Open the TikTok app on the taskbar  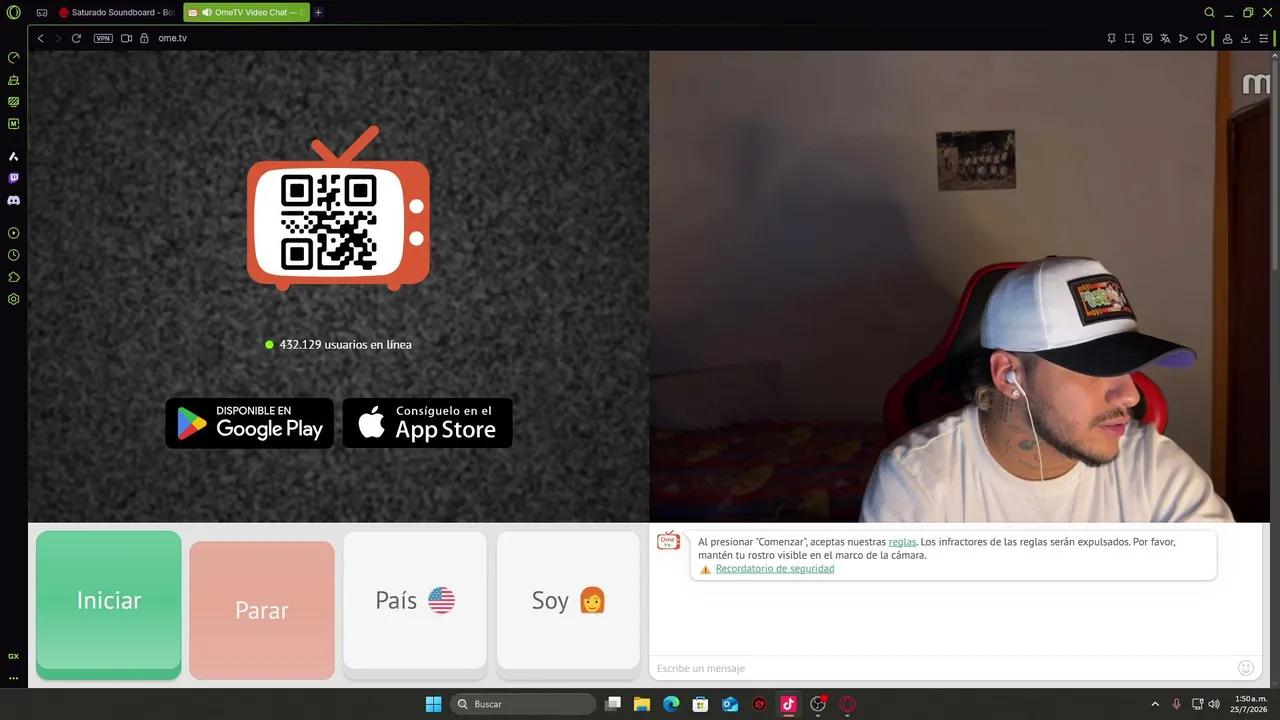tap(788, 704)
